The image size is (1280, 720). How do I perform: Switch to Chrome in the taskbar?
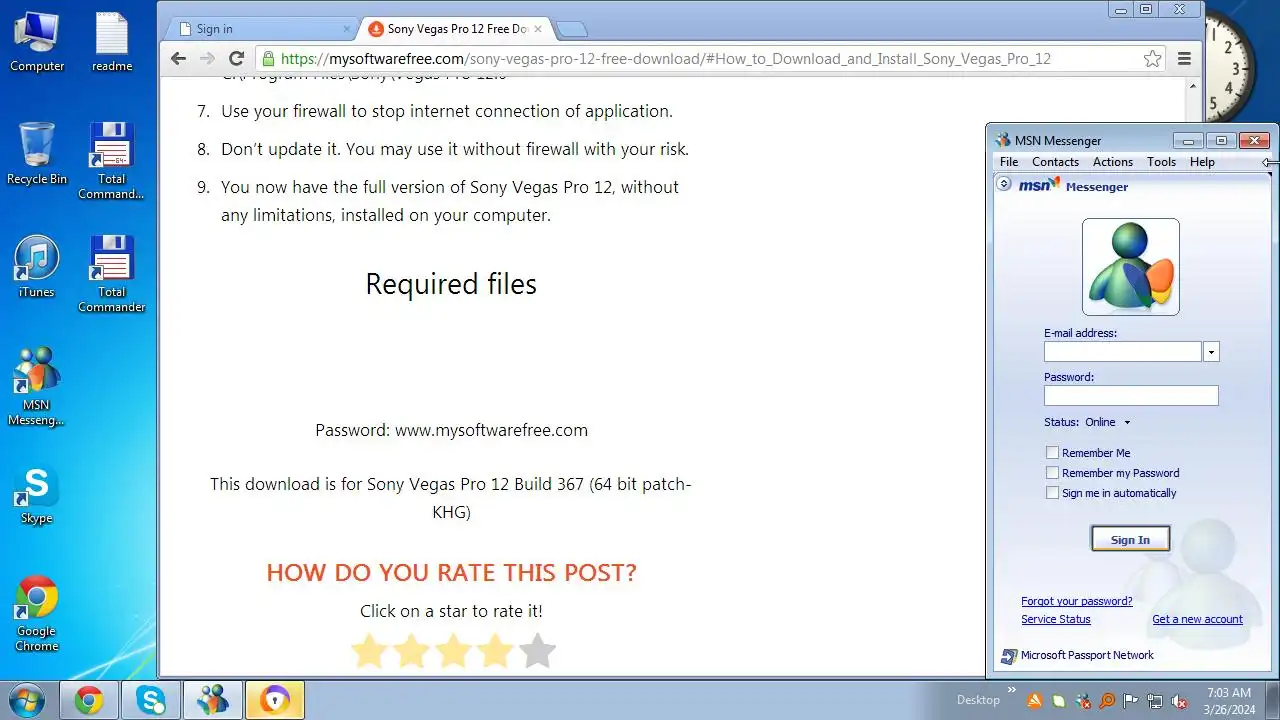[89, 700]
